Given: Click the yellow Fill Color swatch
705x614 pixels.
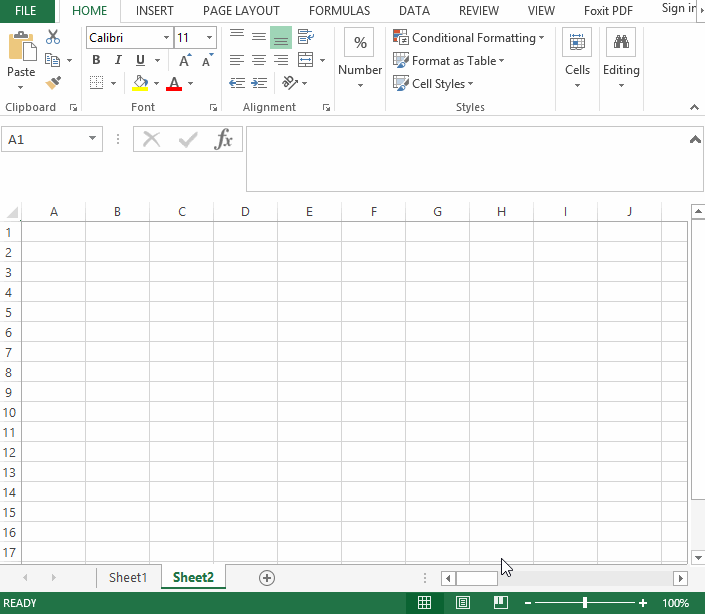Looking at the screenshot, I should [x=140, y=84].
